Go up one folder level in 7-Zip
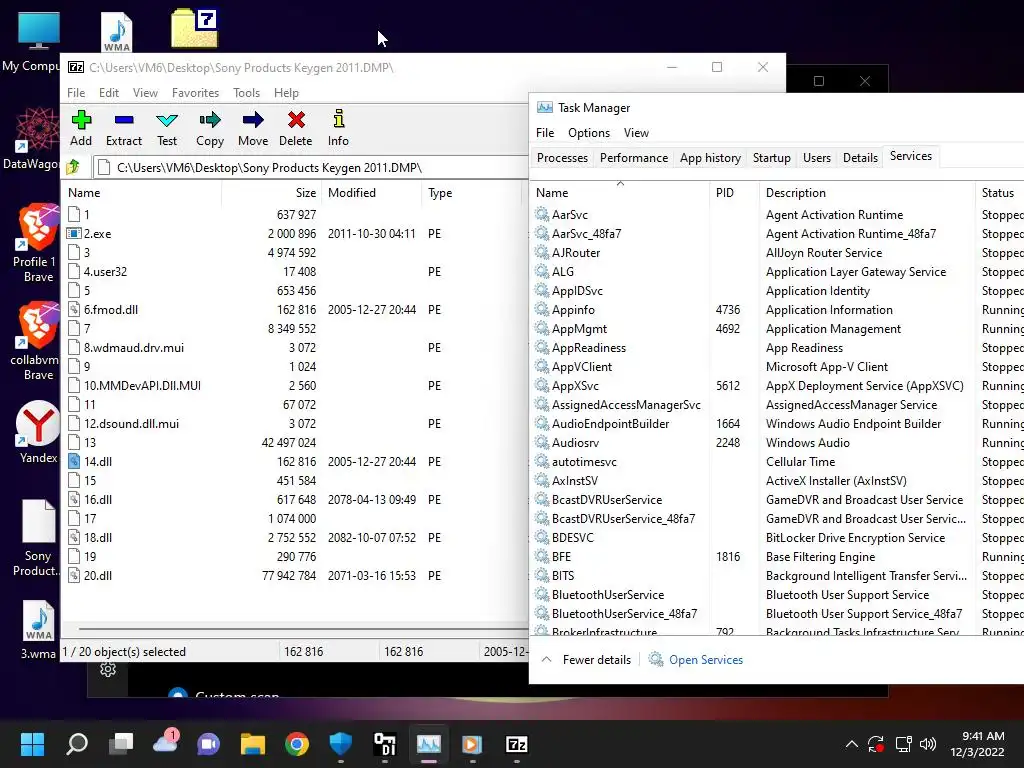1024x768 pixels. click(x=73, y=167)
